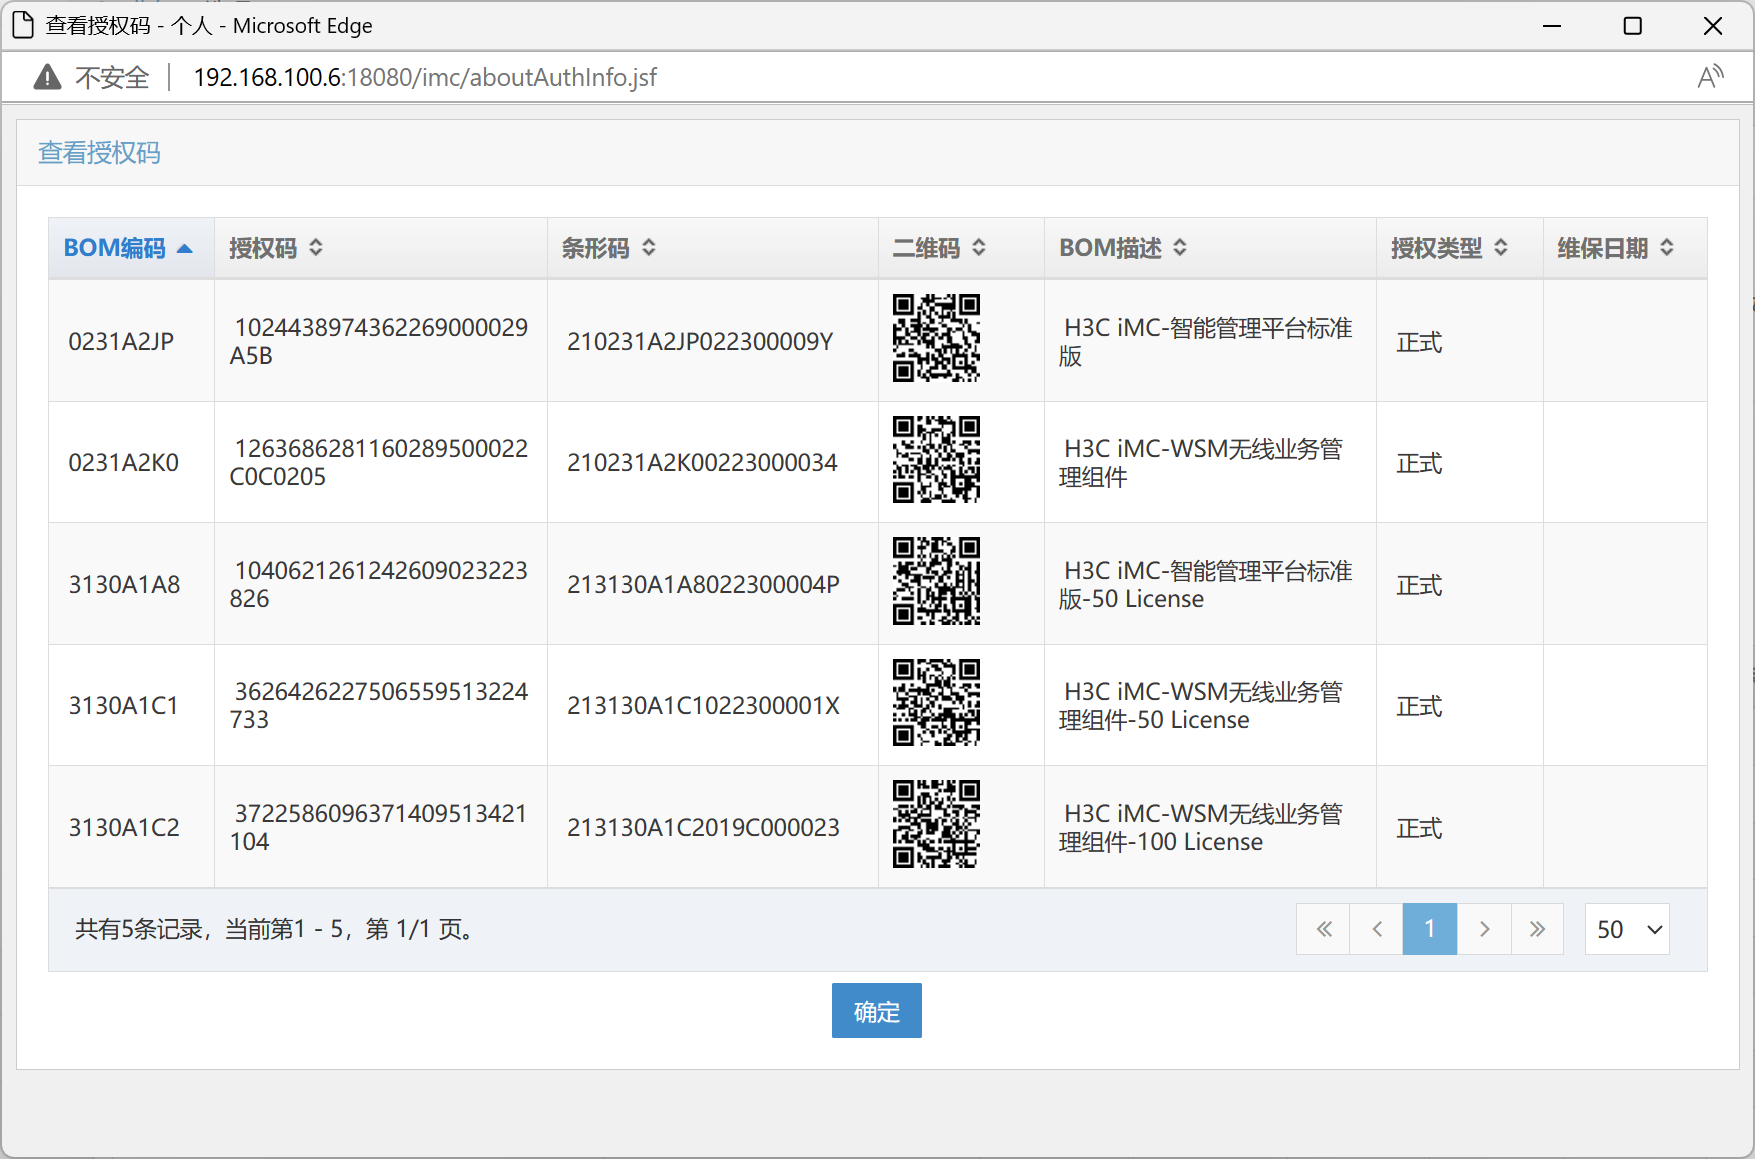Click description H3C iMC-智能管理平台标准版-50 License

click(x=1206, y=584)
